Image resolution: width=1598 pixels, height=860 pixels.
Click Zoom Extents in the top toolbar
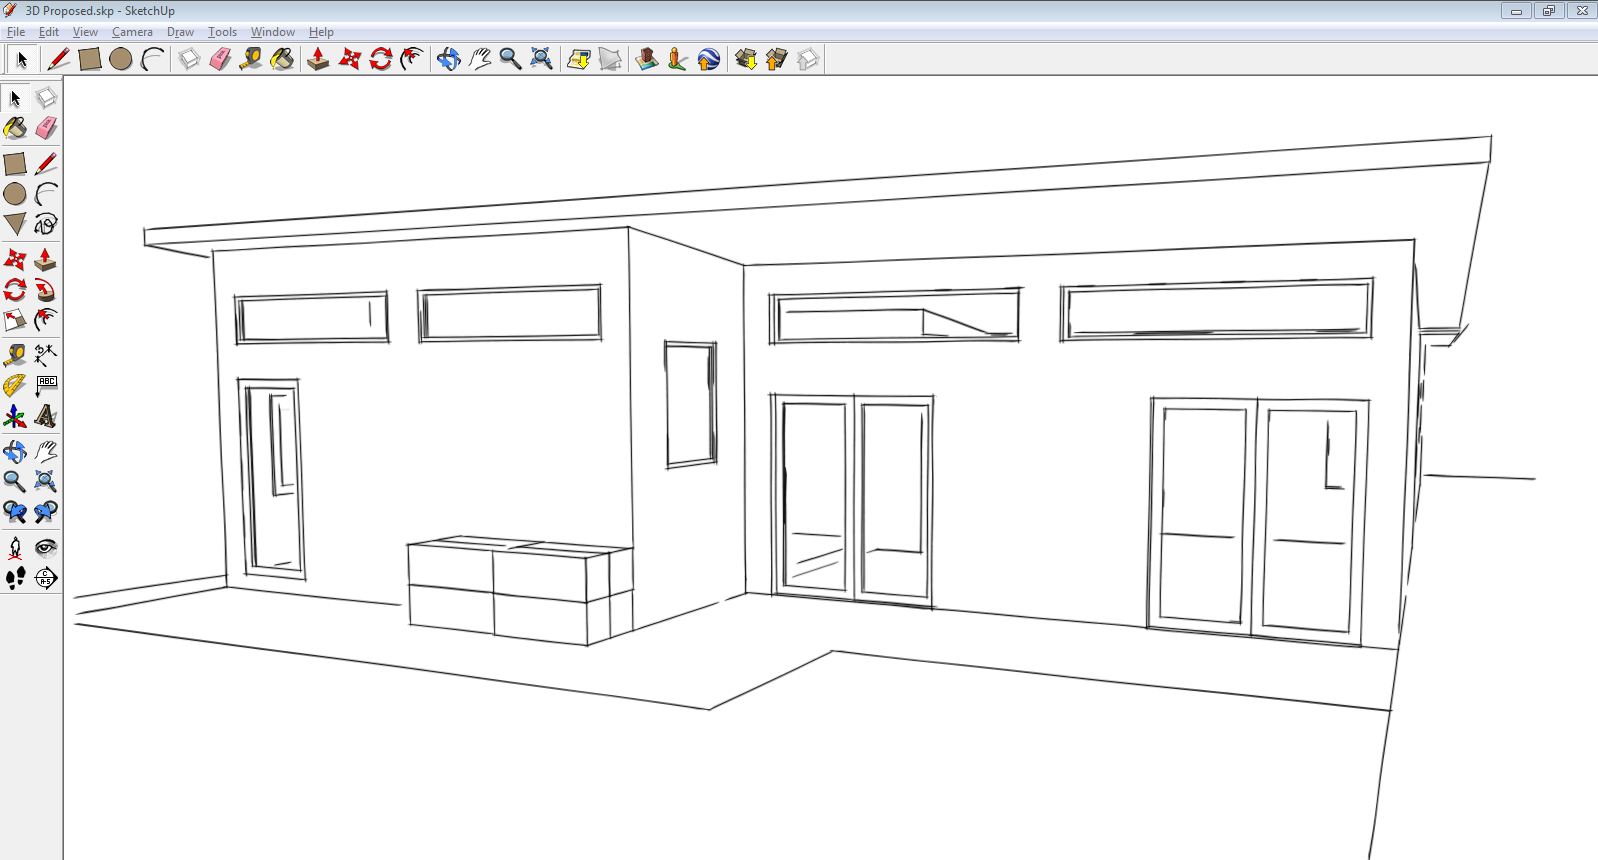click(x=541, y=59)
